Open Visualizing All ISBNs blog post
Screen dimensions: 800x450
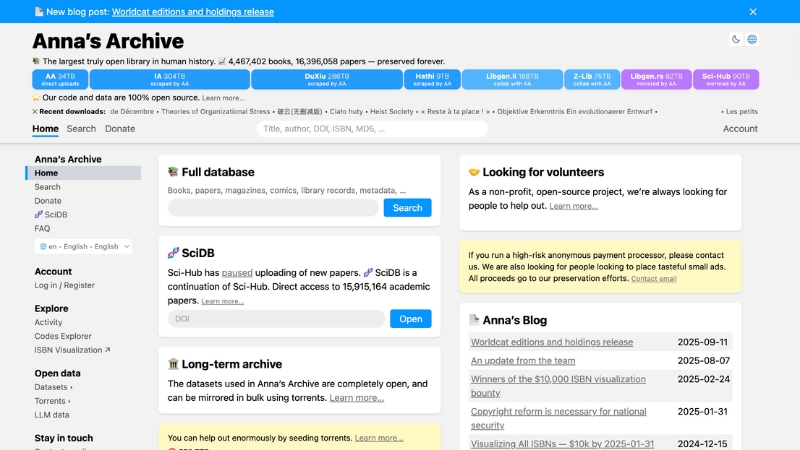(562, 444)
